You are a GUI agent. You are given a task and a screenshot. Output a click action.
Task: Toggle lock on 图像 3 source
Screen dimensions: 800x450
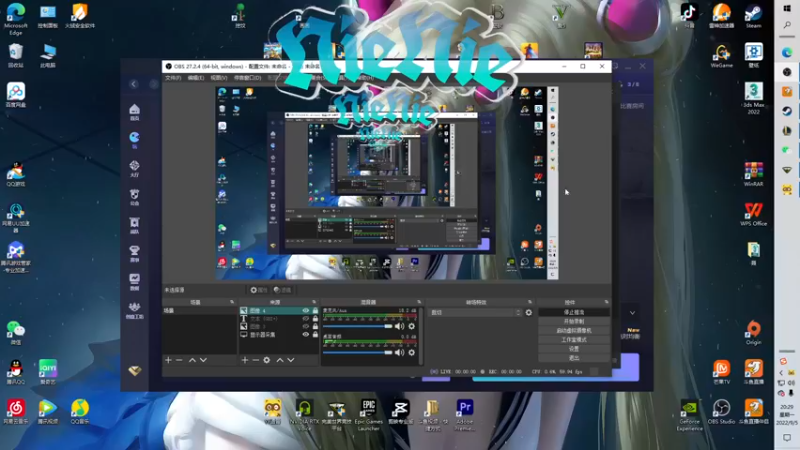pyautogui.click(x=315, y=327)
